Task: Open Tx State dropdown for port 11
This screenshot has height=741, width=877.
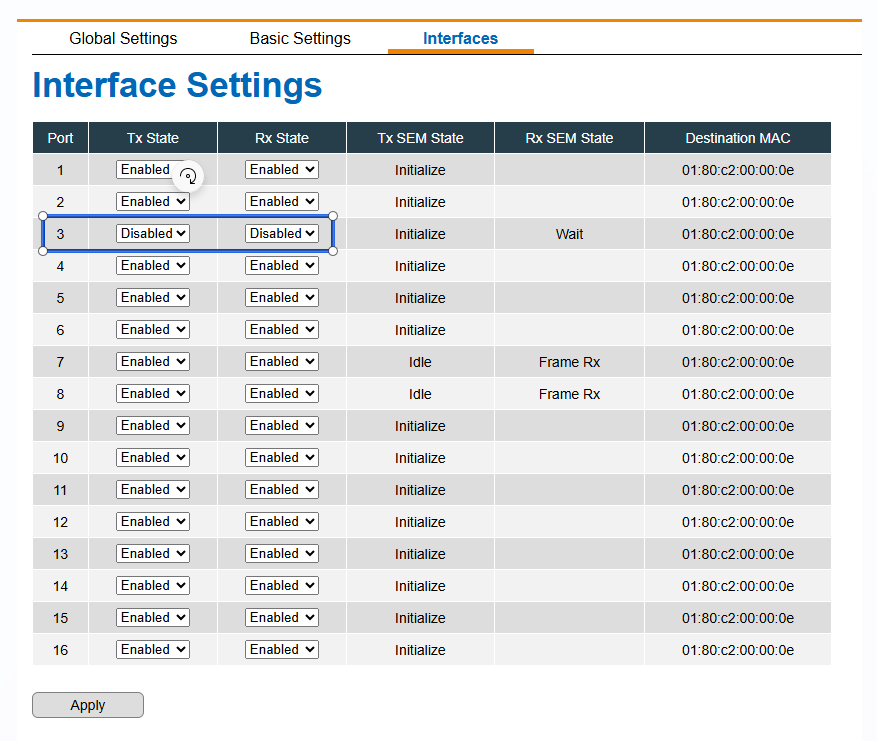Action: tap(153, 489)
